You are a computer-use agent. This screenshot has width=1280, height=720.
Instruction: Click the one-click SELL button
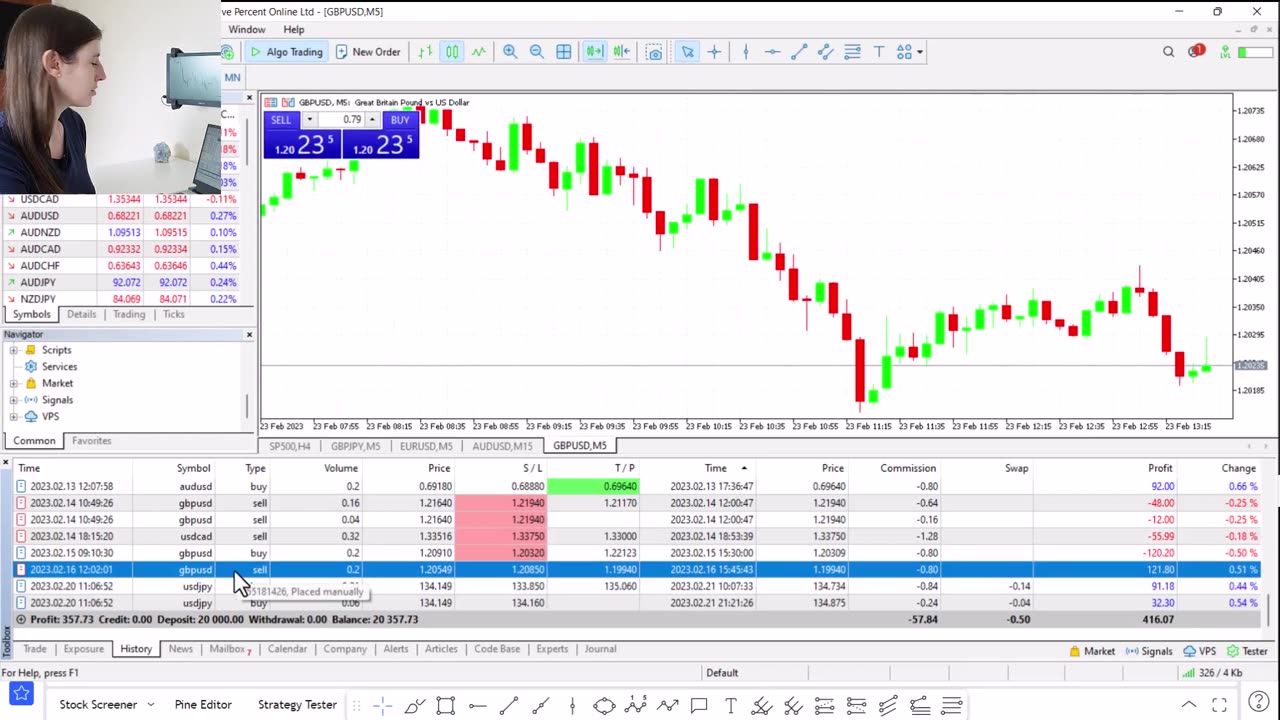281,120
